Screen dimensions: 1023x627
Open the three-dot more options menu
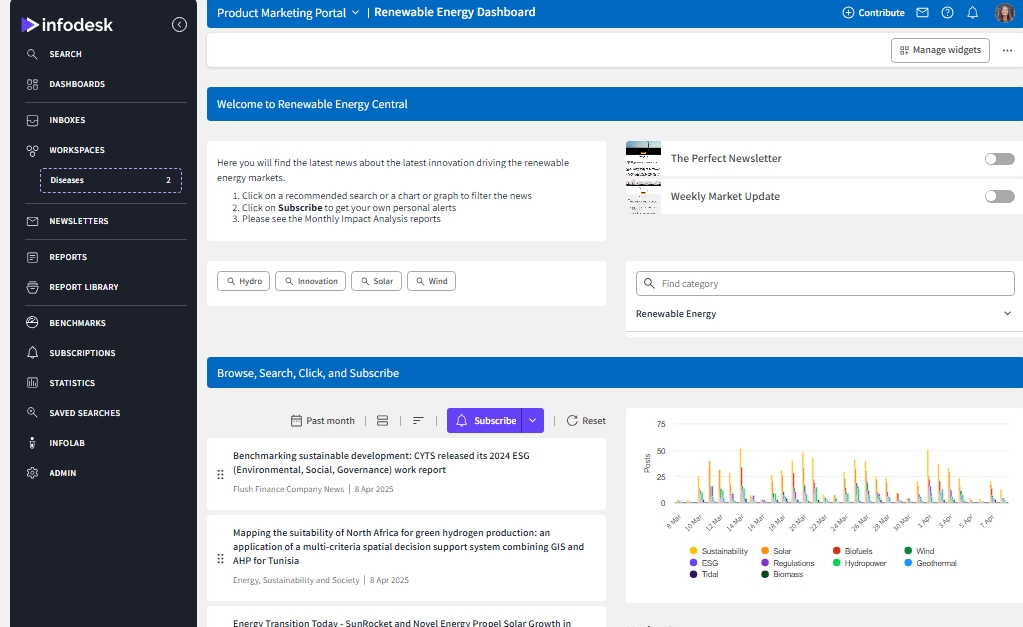[x=1007, y=50]
